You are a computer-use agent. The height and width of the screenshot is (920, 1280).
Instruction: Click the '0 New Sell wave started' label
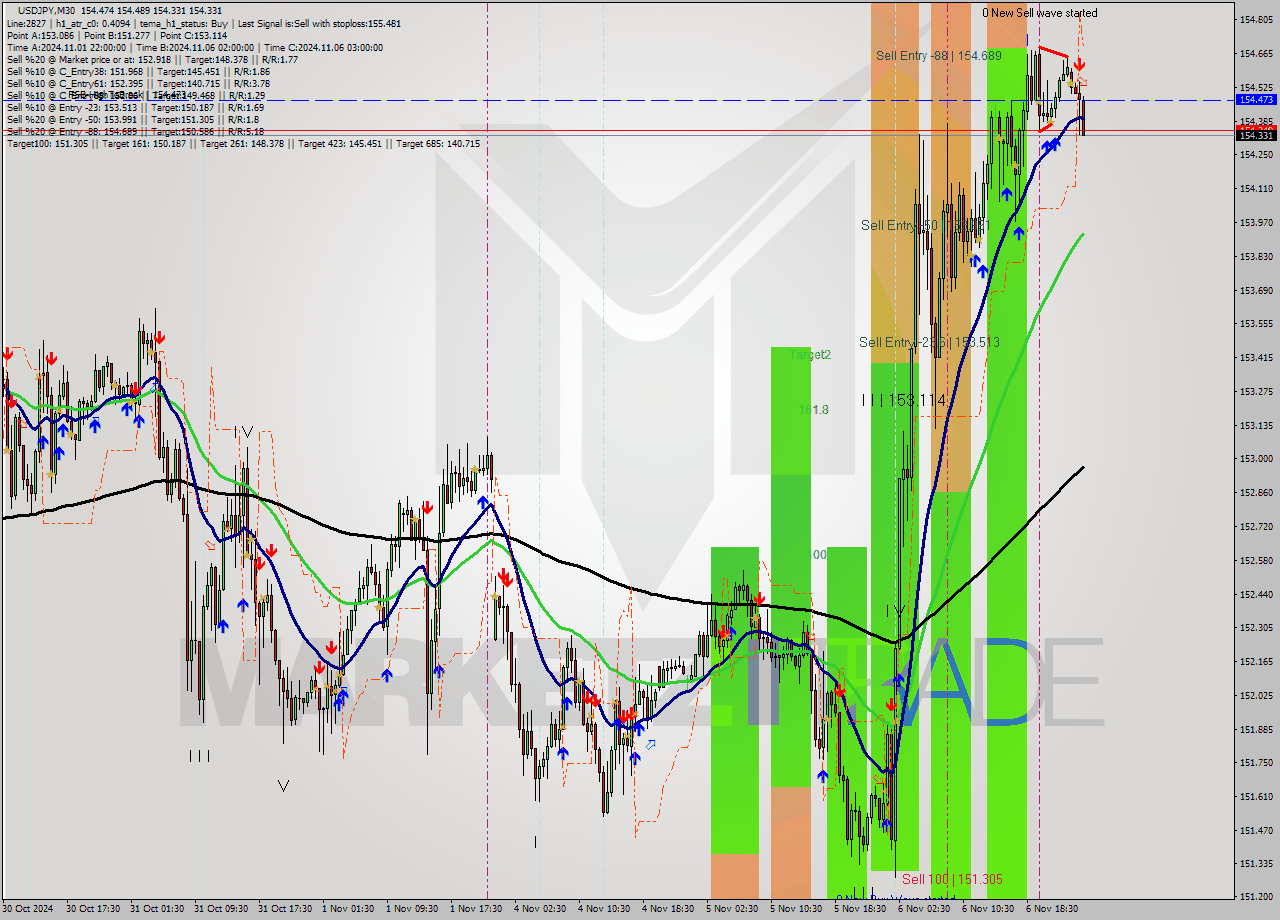pyautogui.click(x=1039, y=13)
